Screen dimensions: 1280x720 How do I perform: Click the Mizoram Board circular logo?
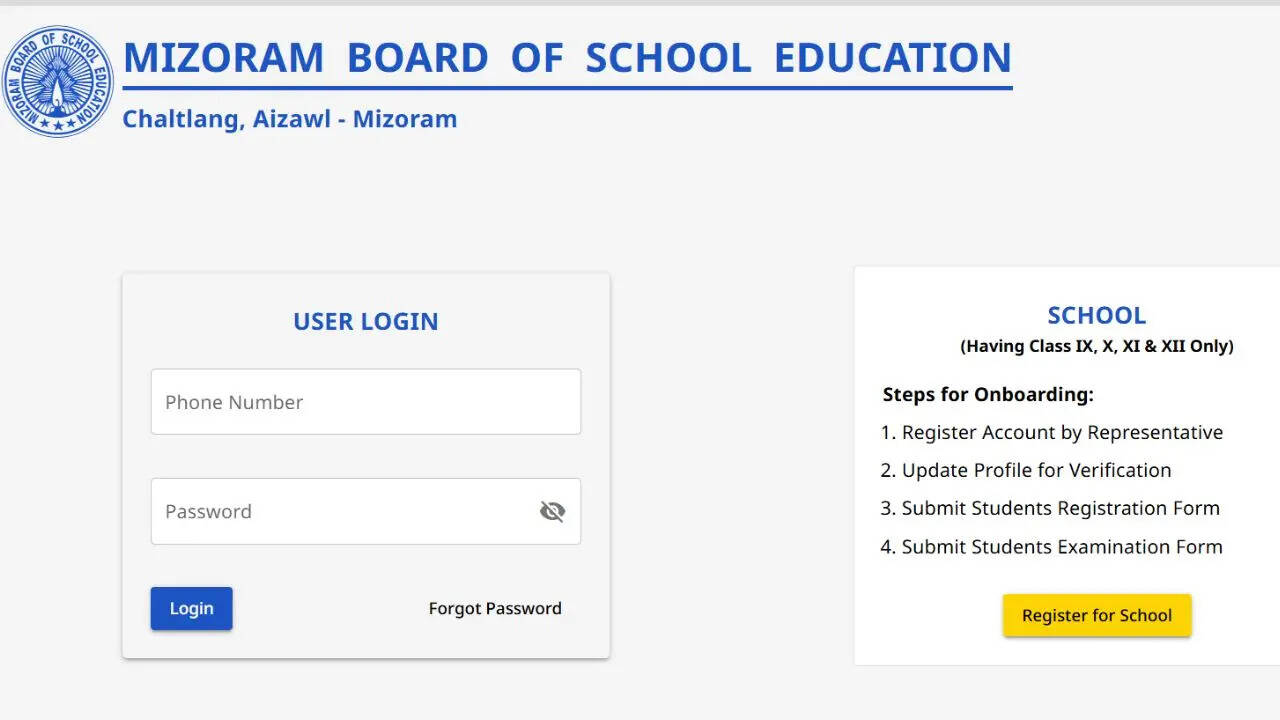(x=58, y=81)
